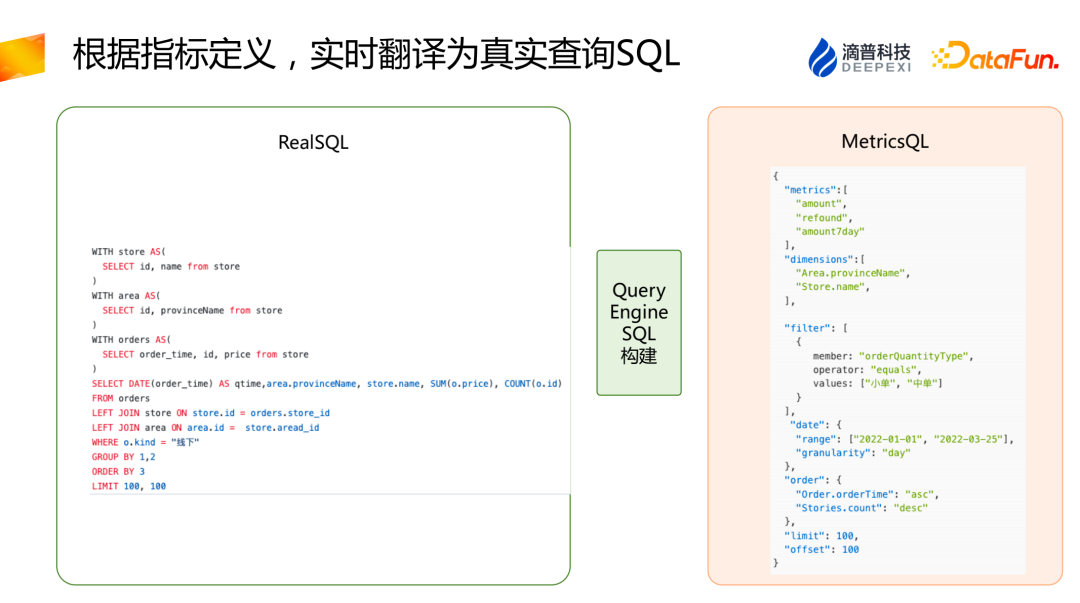Click the "Store.name" dimension

tap(833, 287)
